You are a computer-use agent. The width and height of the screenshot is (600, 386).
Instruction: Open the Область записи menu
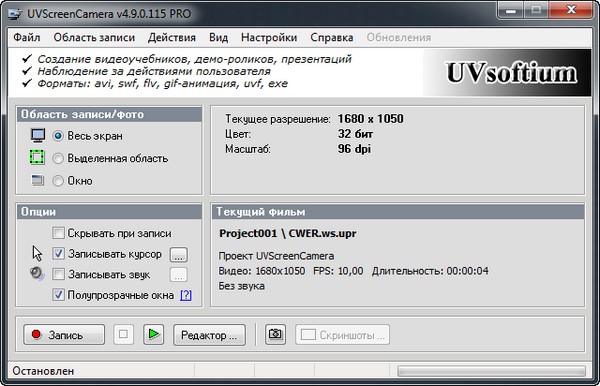[x=94, y=37]
